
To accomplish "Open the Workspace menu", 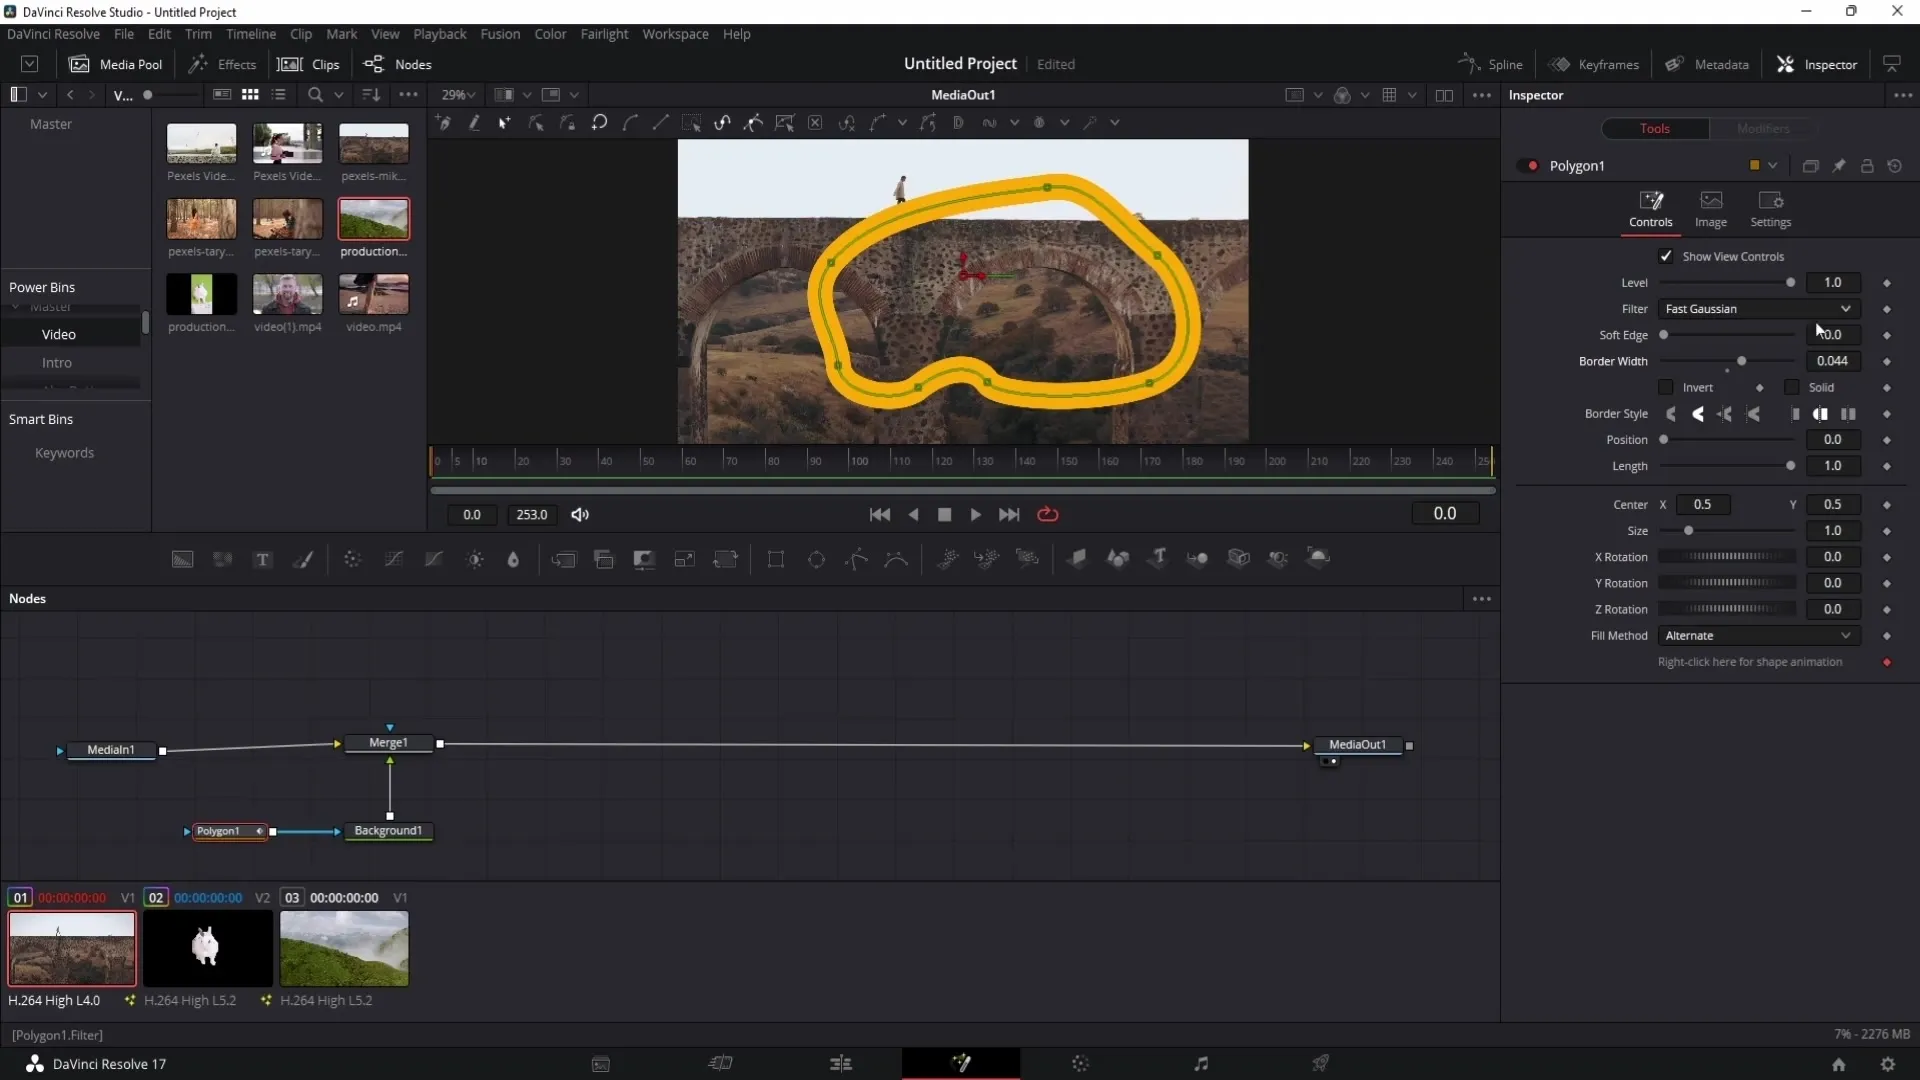I will (675, 34).
